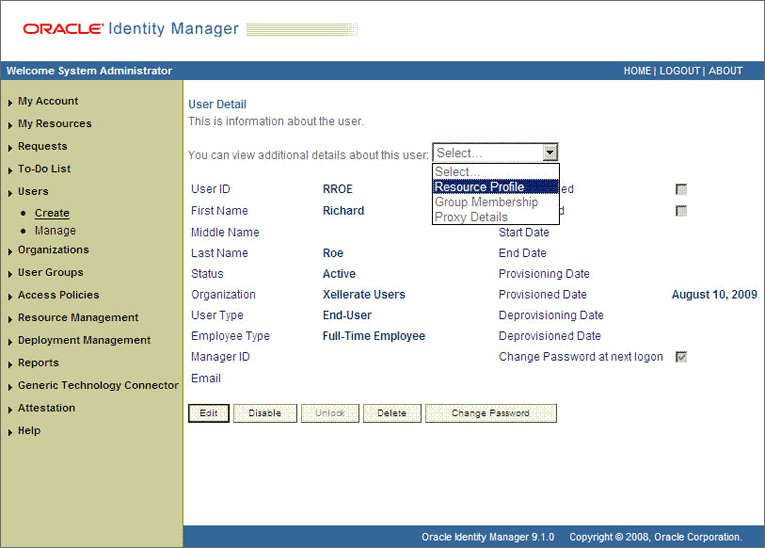Open the additional details dropdown arrow
The height and width of the screenshot is (548, 765).
pyautogui.click(x=550, y=152)
